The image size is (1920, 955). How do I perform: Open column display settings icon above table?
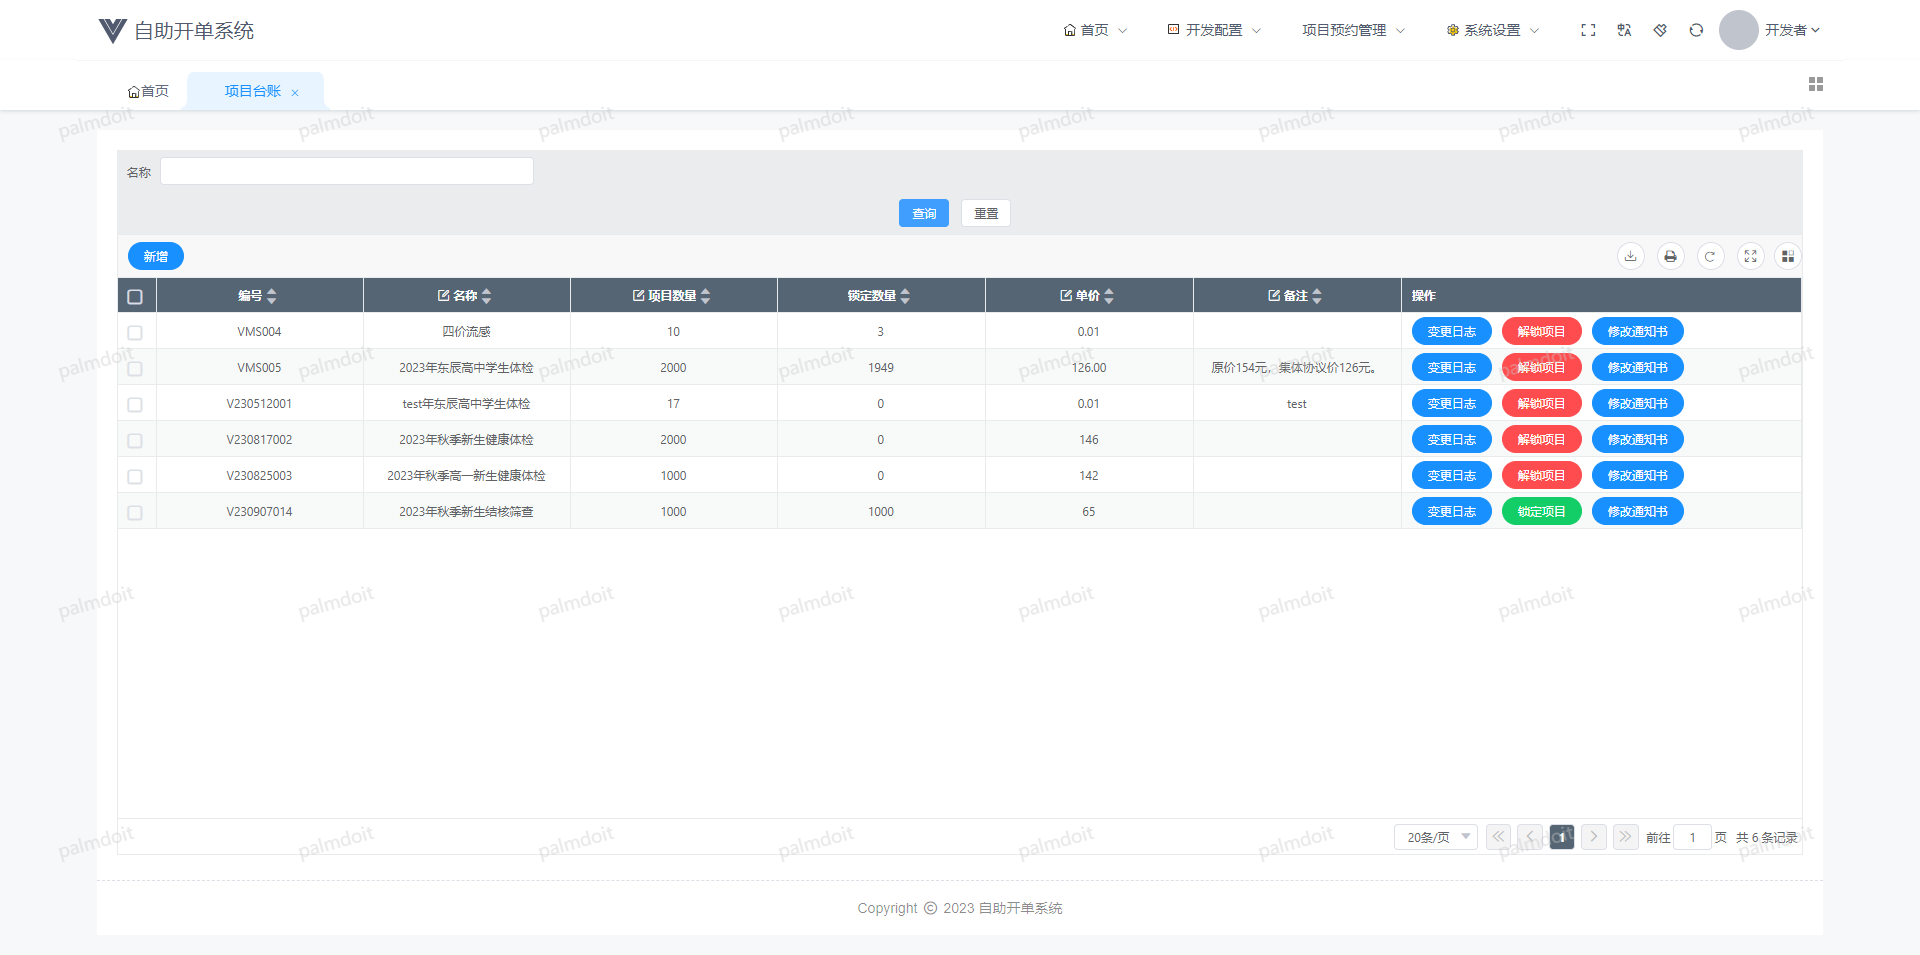(x=1788, y=256)
